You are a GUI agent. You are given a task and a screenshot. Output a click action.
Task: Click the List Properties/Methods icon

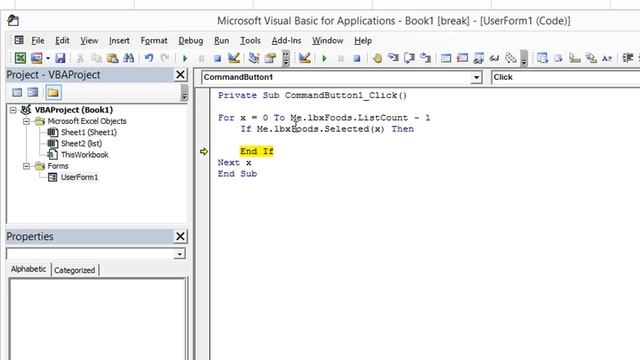click(542, 58)
